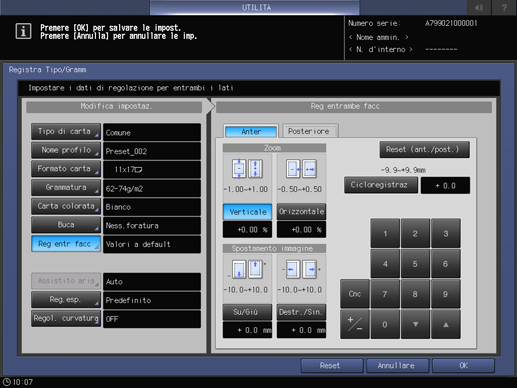Click Reset (ant./post.) button

424,150
